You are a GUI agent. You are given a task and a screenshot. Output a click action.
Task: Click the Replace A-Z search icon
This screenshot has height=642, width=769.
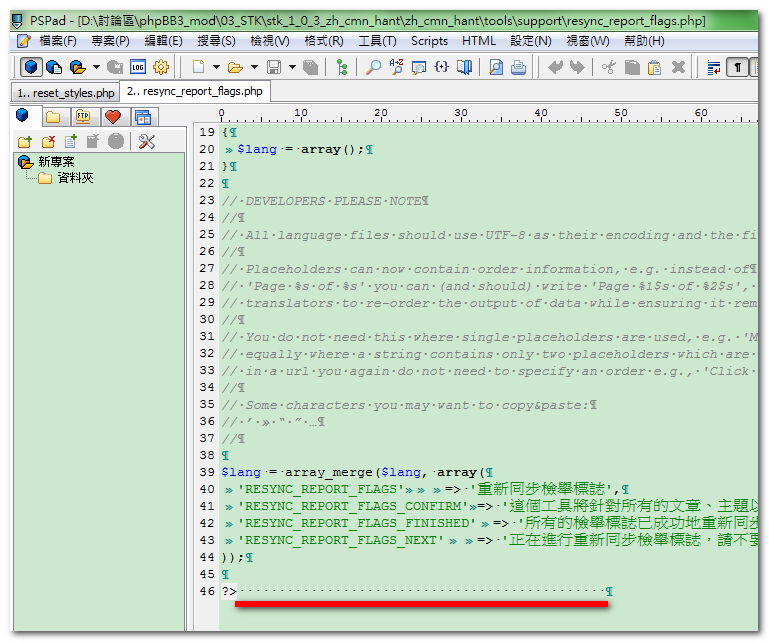click(395, 67)
